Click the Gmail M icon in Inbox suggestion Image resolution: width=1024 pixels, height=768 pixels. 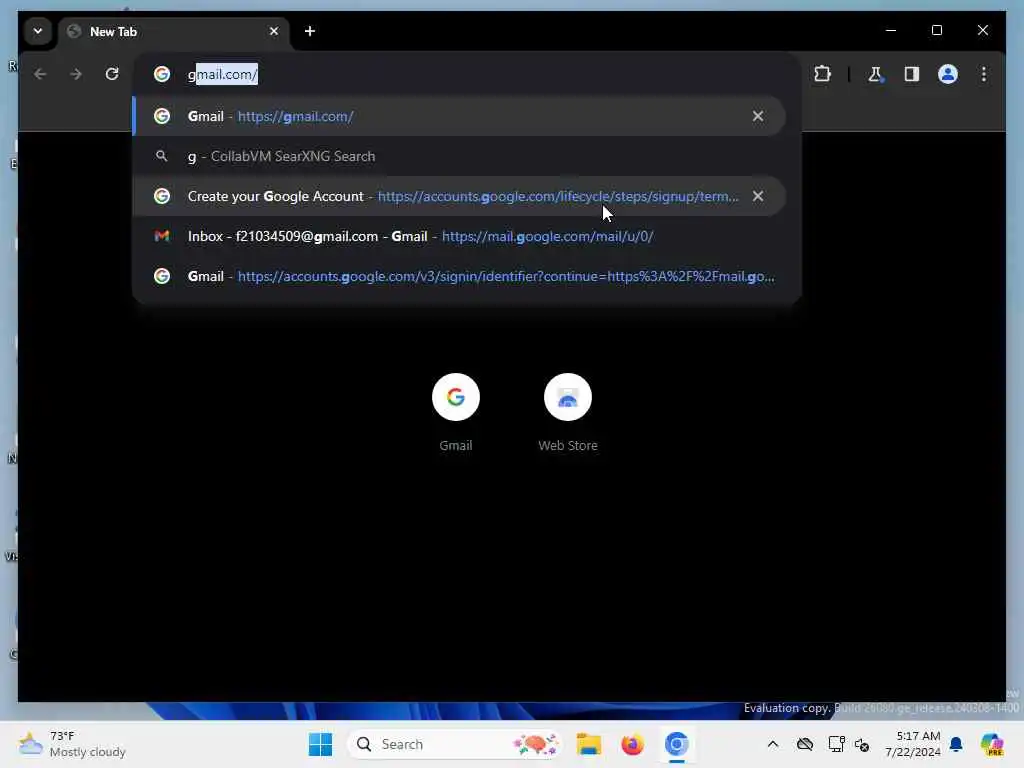point(162,236)
